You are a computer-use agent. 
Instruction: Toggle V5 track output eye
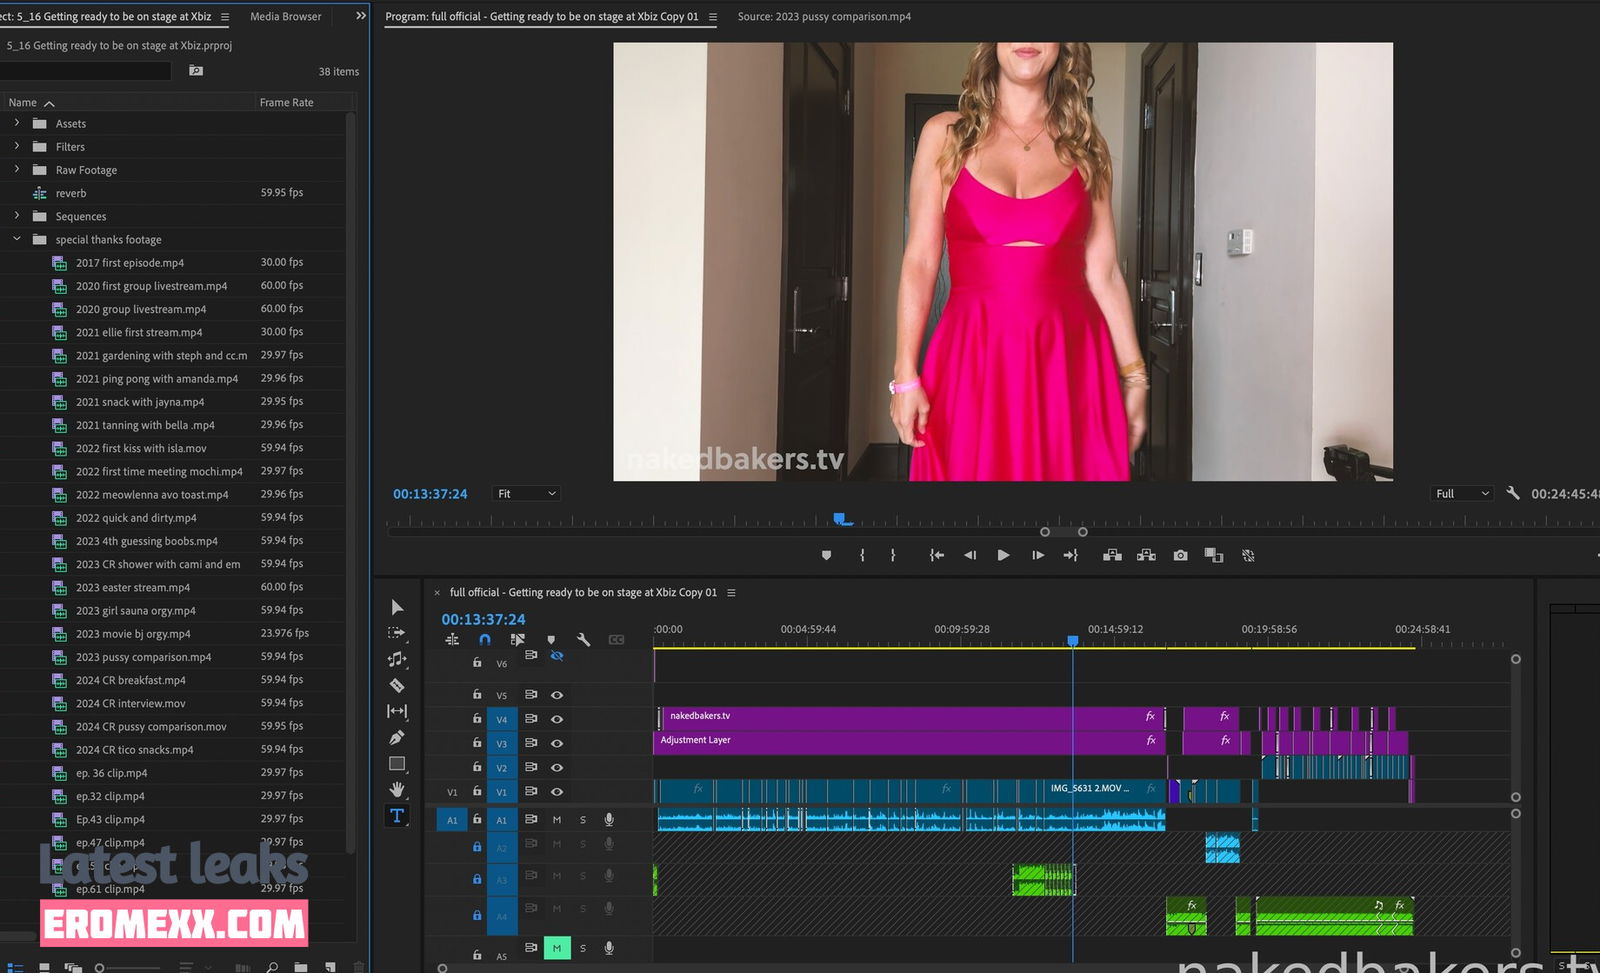pos(557,695)
